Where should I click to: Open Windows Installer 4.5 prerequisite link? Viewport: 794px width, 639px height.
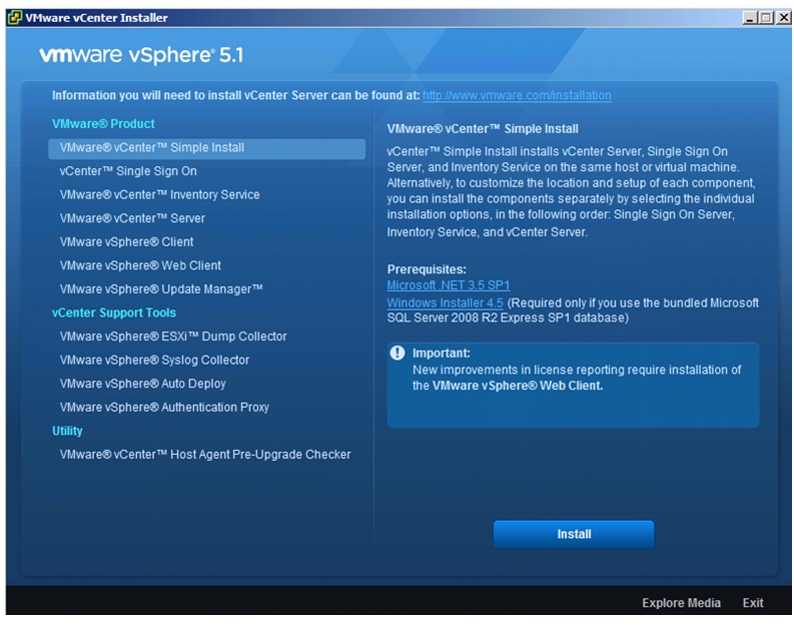click(x=445, y=303)
